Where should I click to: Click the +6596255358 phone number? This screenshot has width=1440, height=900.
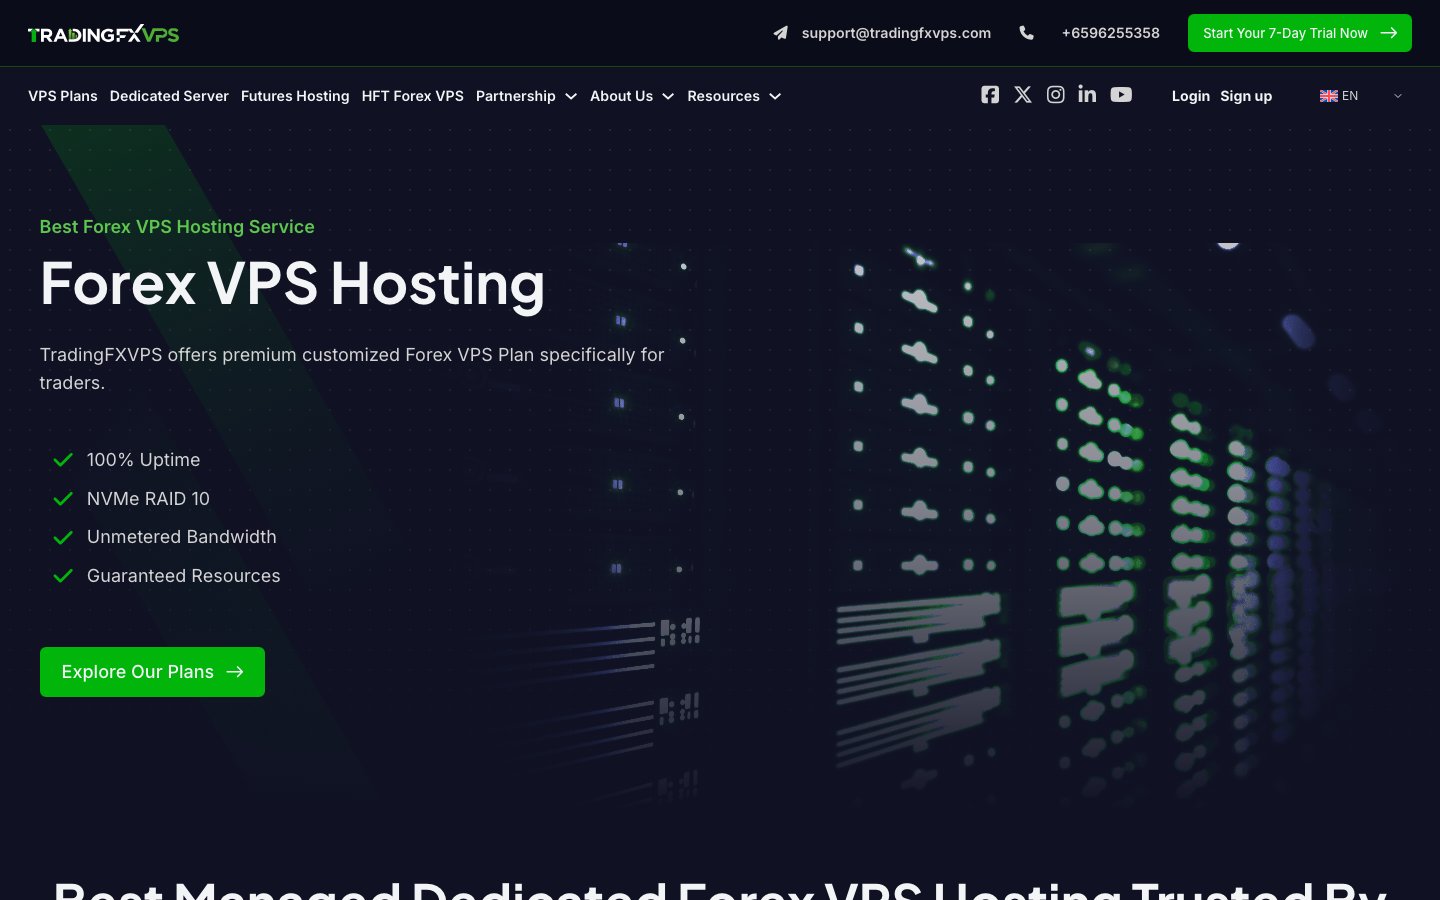click(1111, 33)
